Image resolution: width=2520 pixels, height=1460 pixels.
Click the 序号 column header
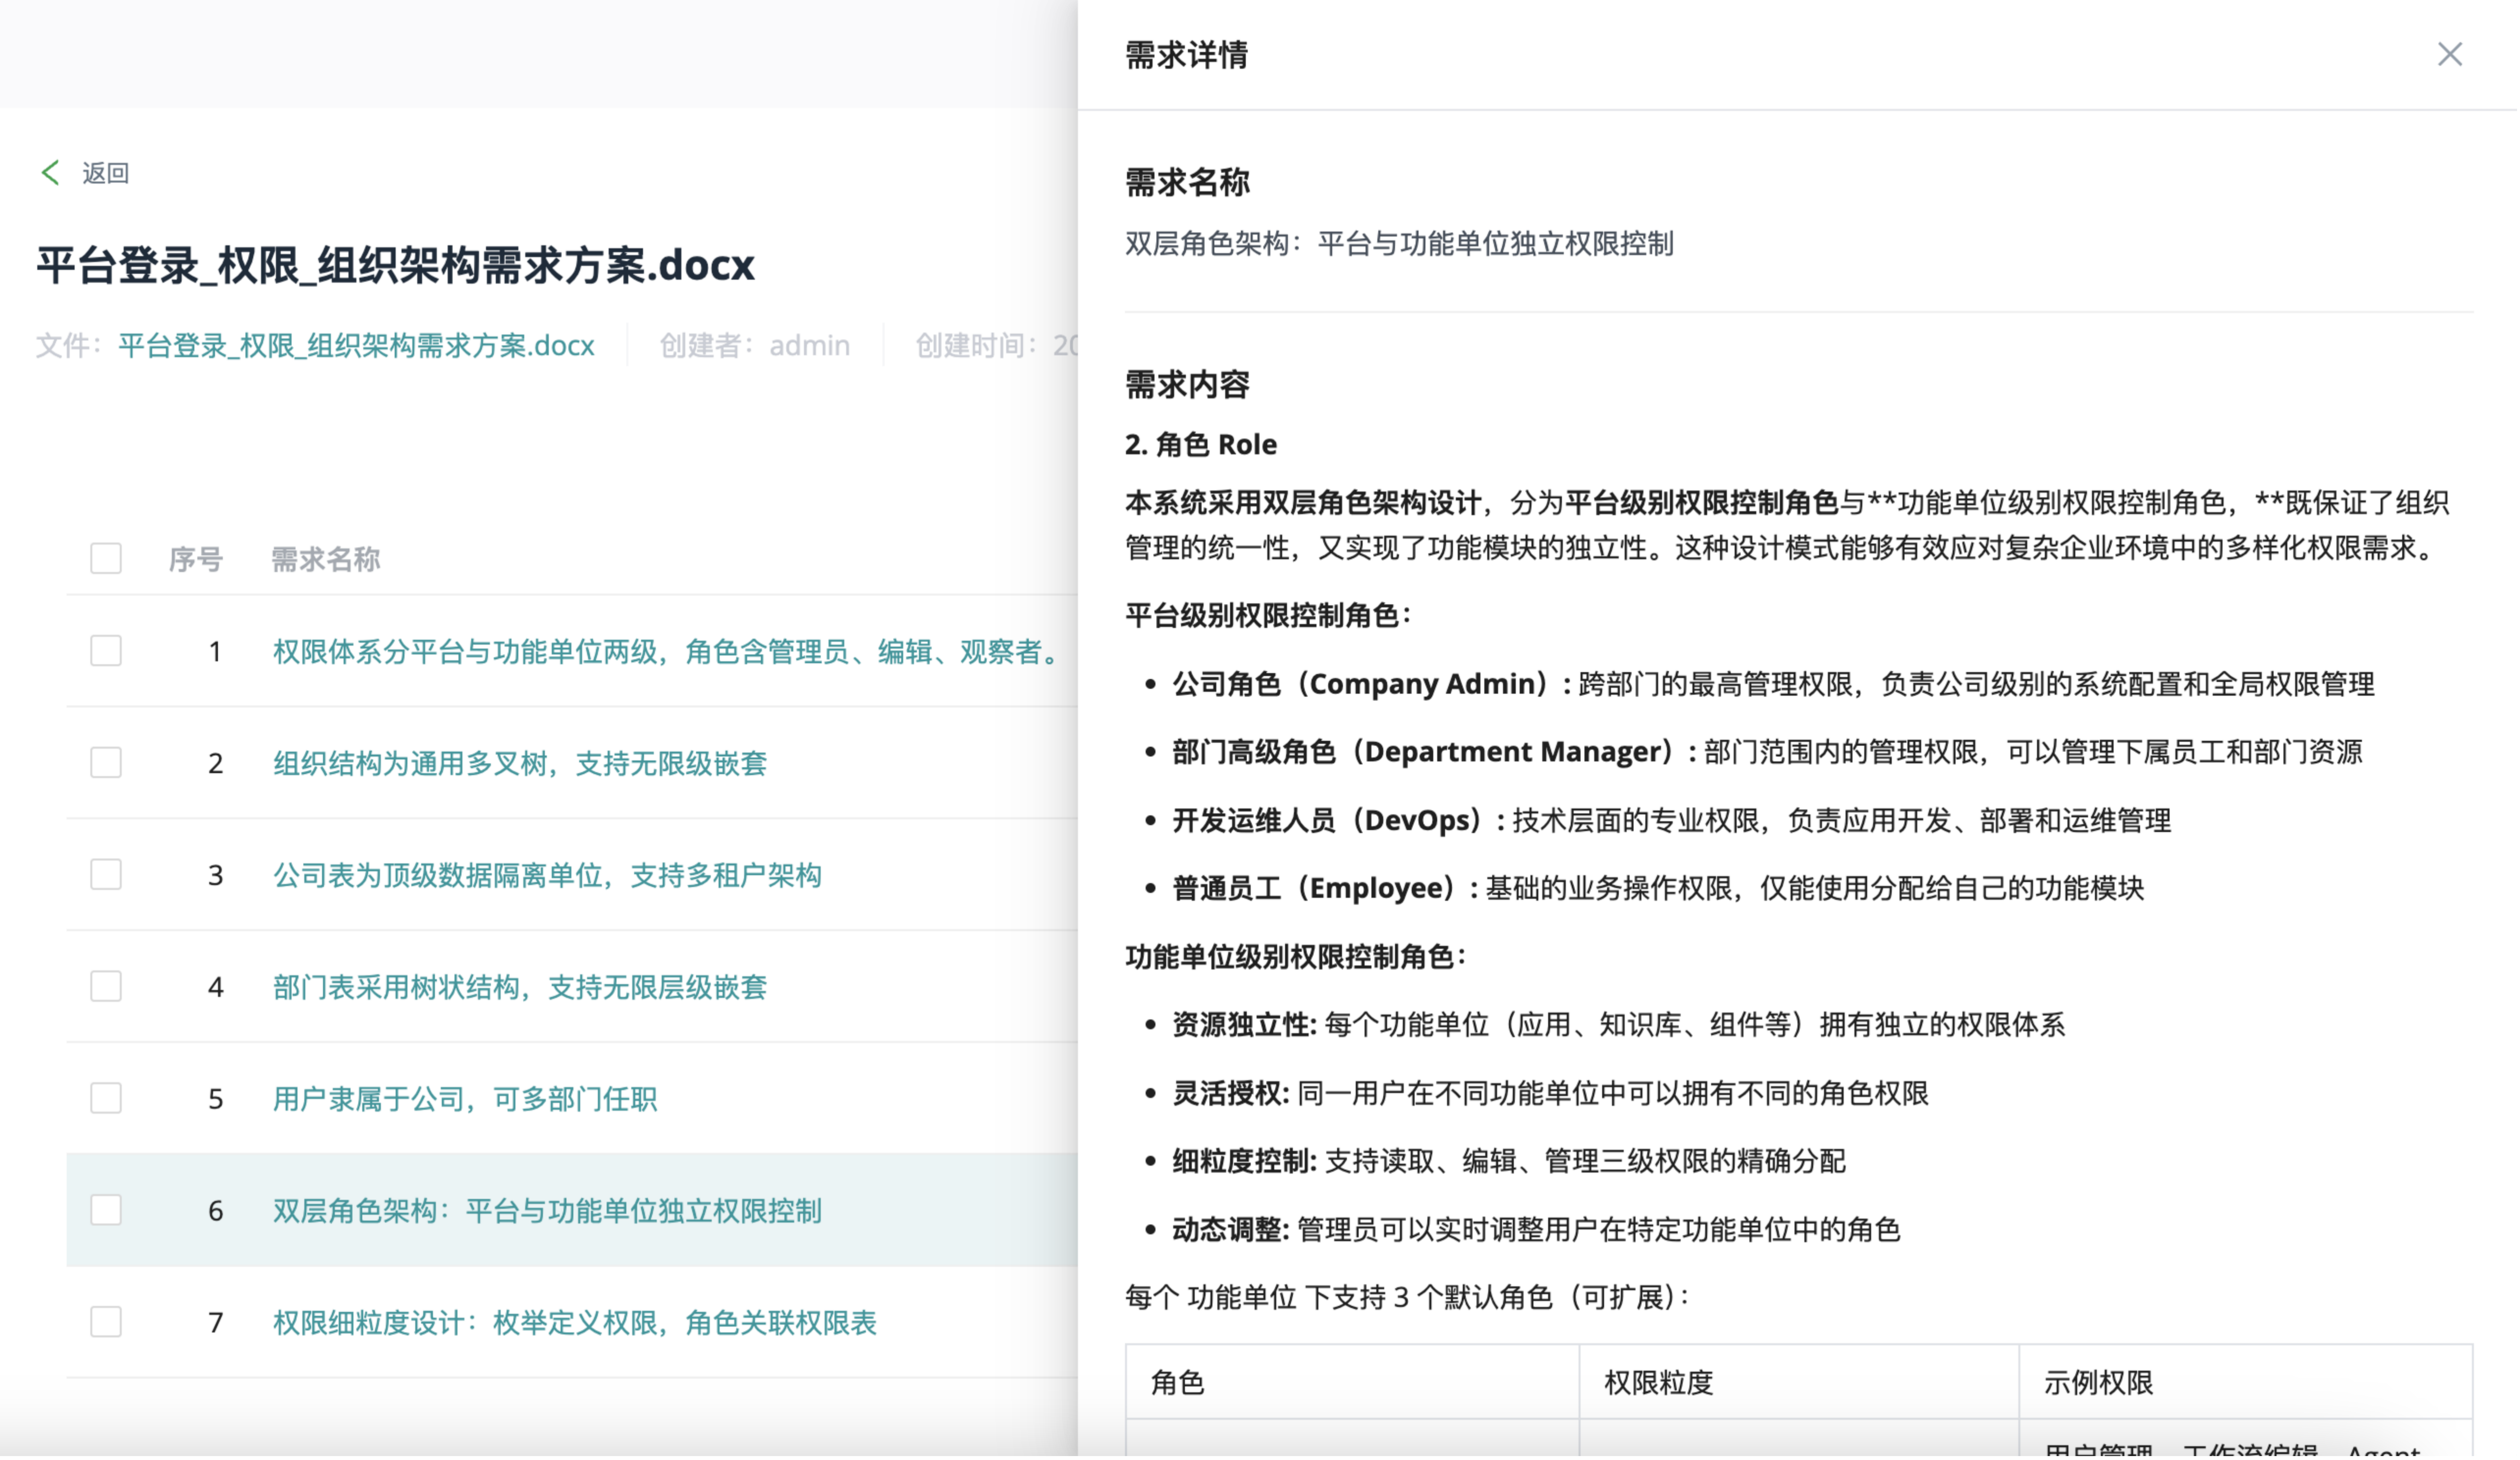(x=195, y=559)
